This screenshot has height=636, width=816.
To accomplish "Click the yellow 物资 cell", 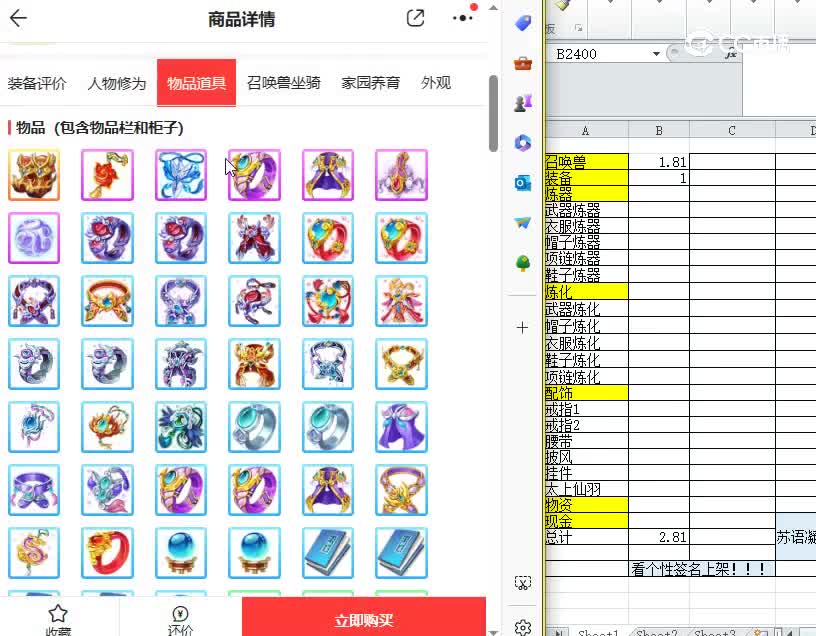I will [586, 505].
